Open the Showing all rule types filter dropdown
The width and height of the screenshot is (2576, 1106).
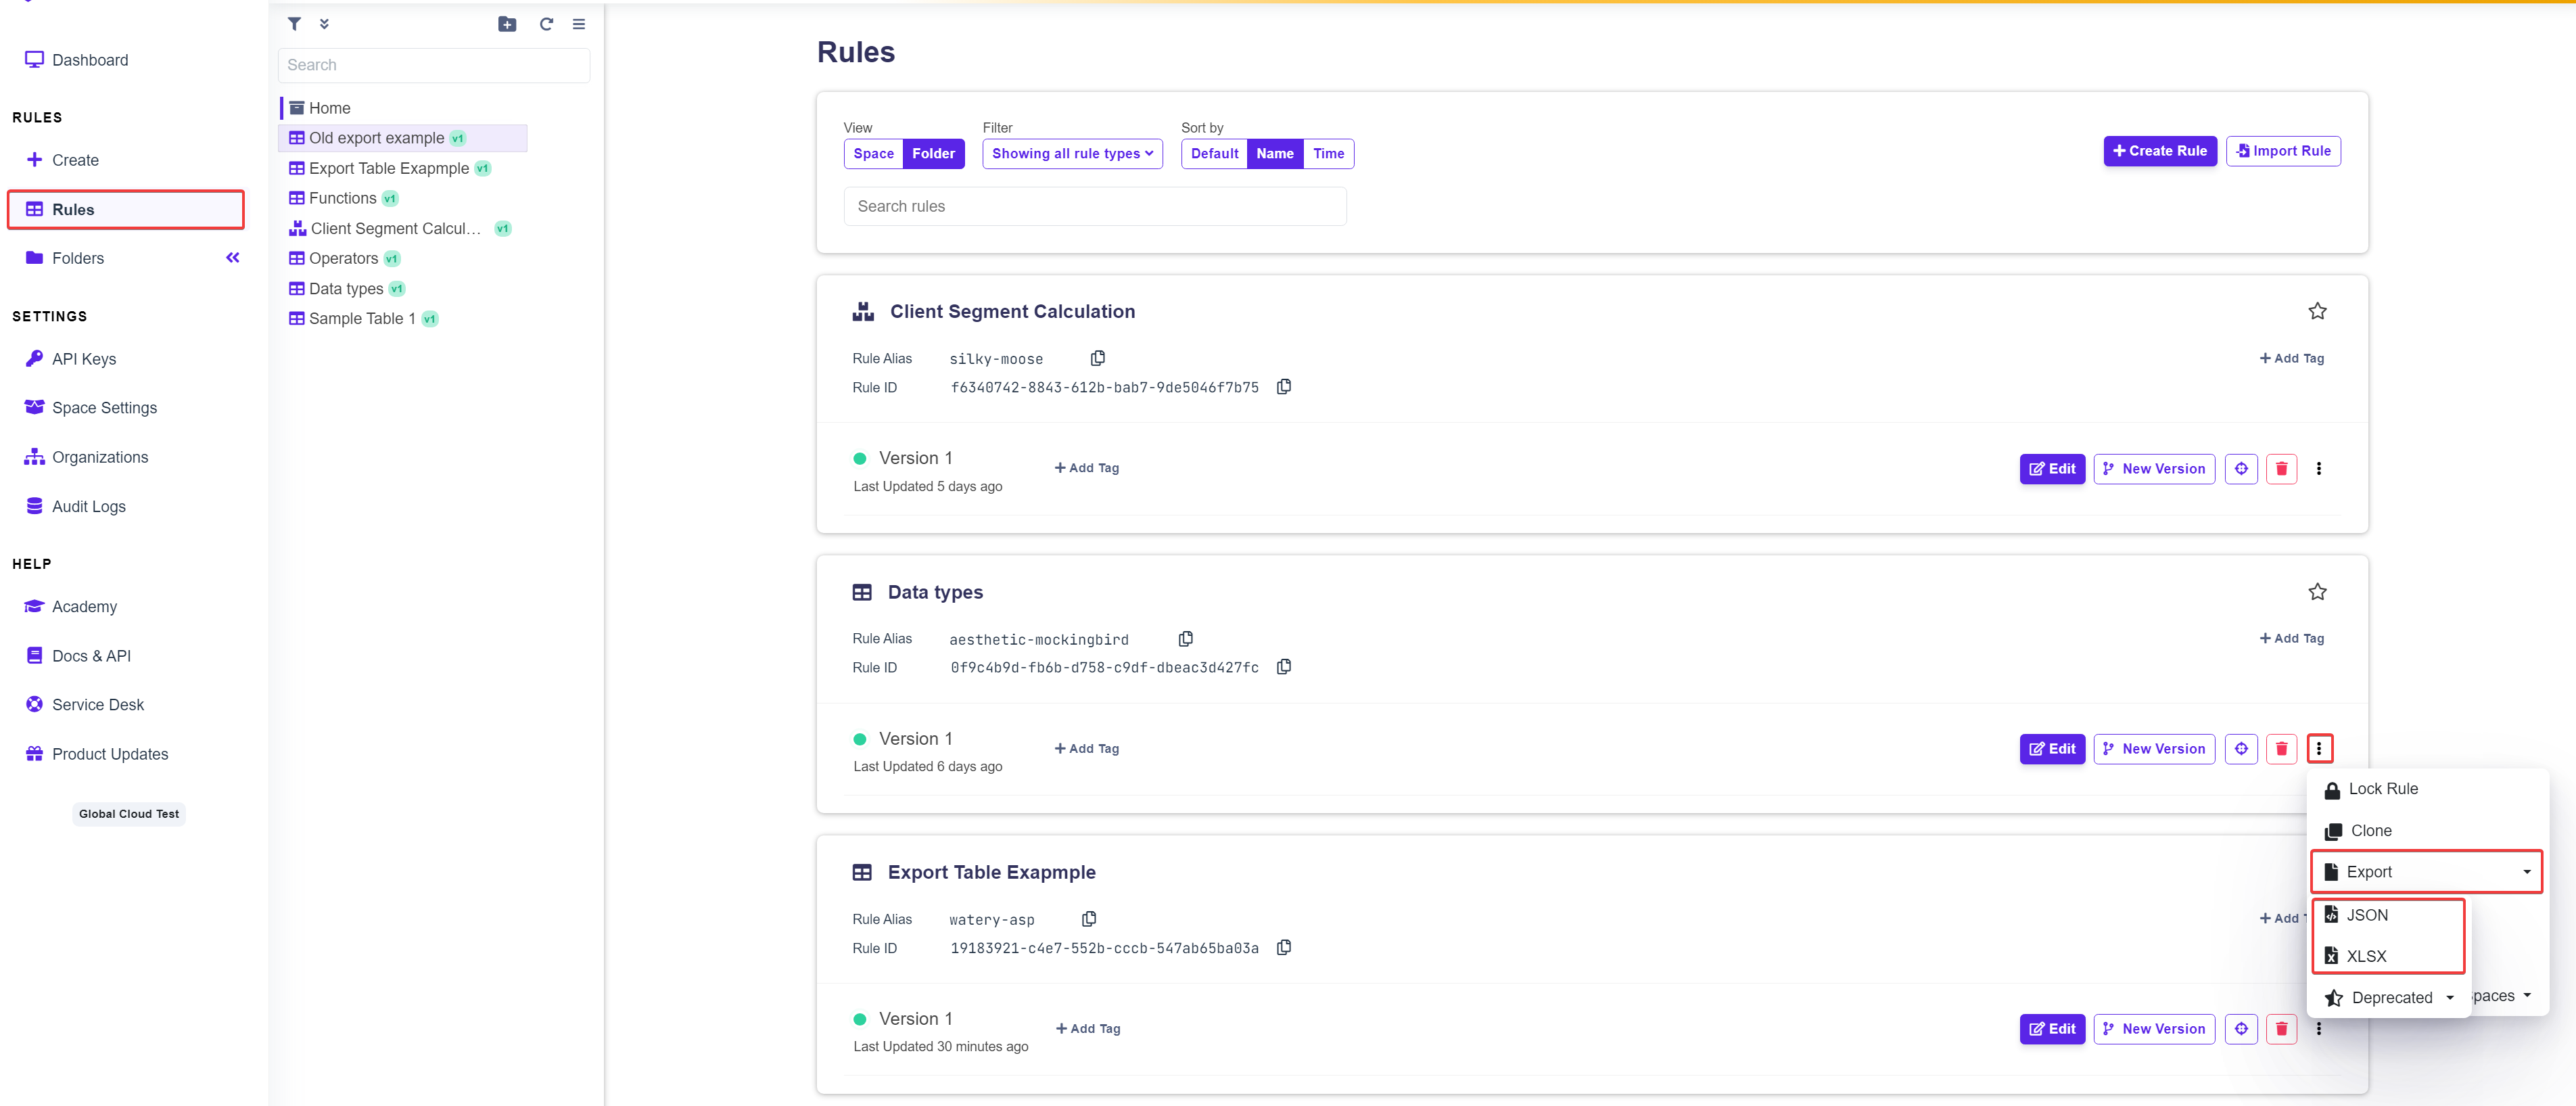point(1072,154)
